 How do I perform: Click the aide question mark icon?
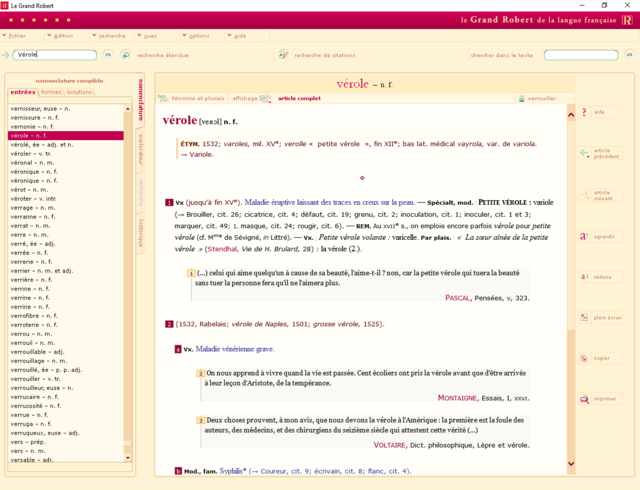pyautogui.click(x=584, y=112)
